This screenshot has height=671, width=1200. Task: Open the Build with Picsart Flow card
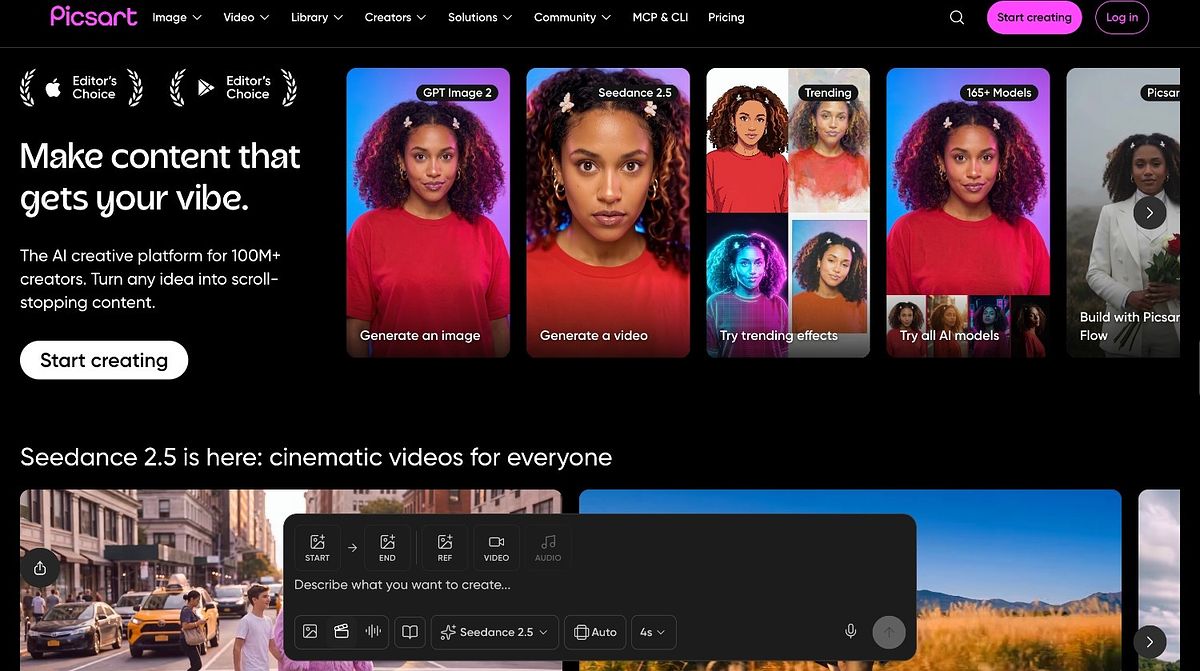(x=1123, y=212)
